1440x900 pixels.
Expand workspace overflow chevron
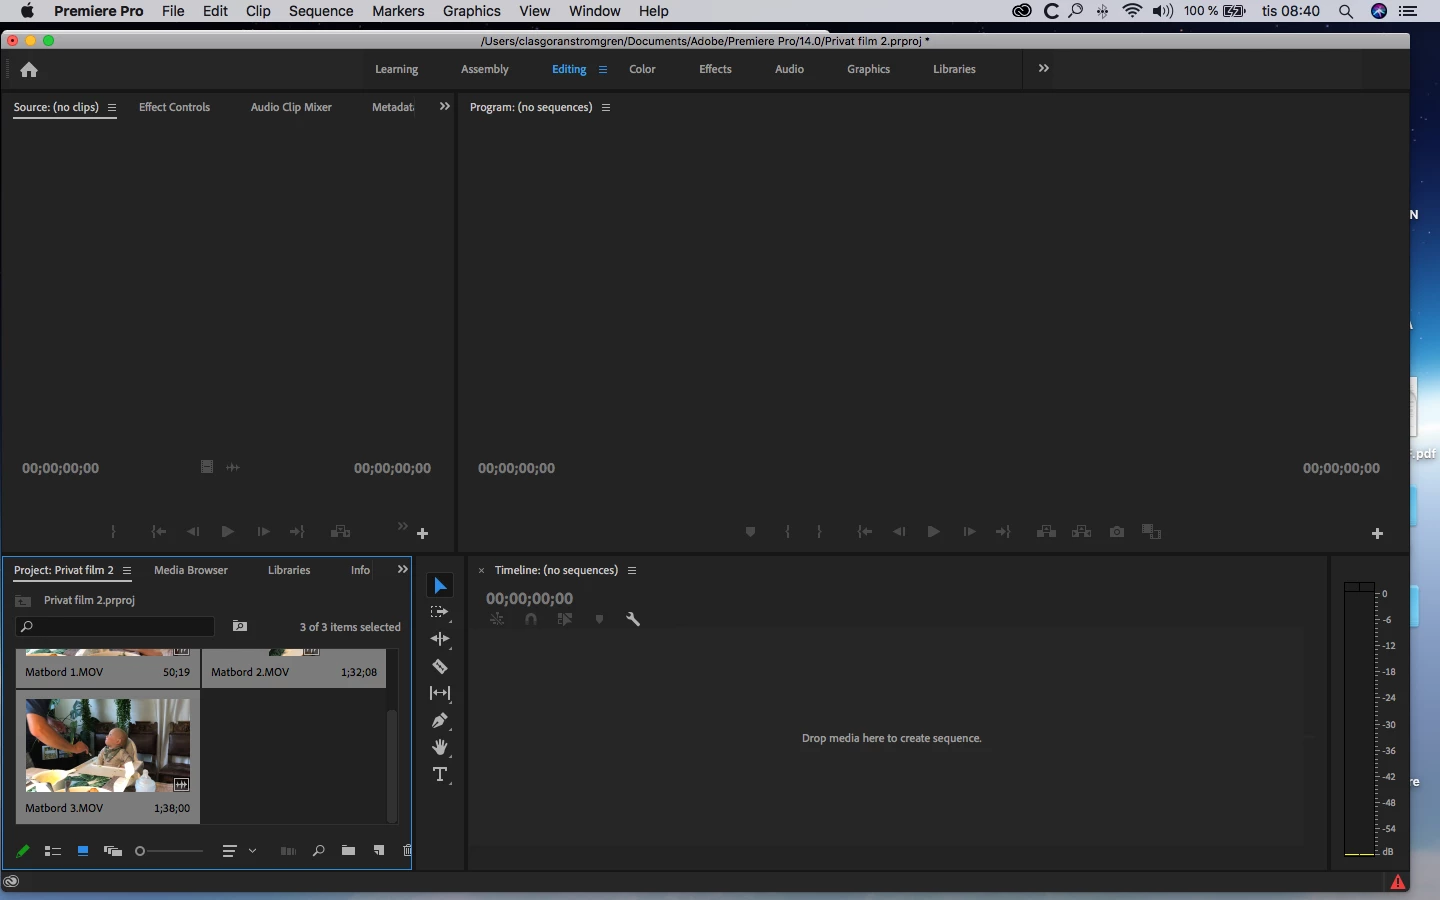pyautogui.click(x=1044, y=69)
